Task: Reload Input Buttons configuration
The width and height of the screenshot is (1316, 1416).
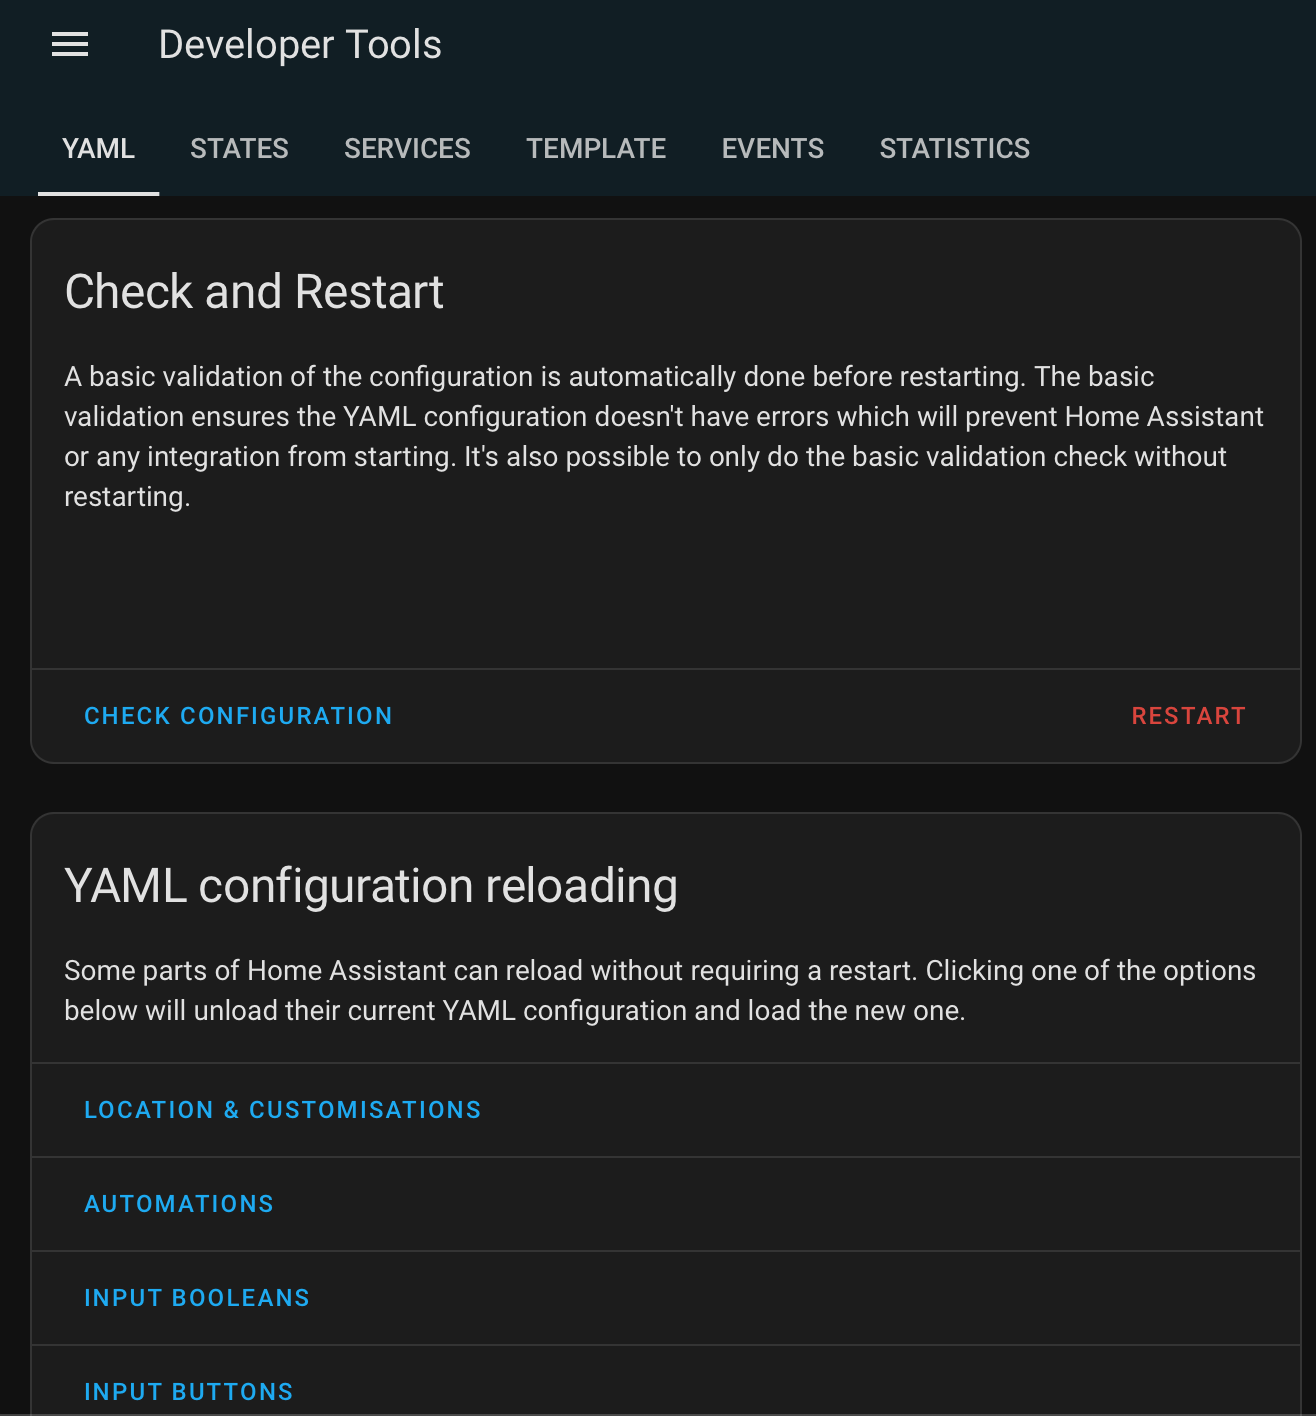Action: (189, 1392)
